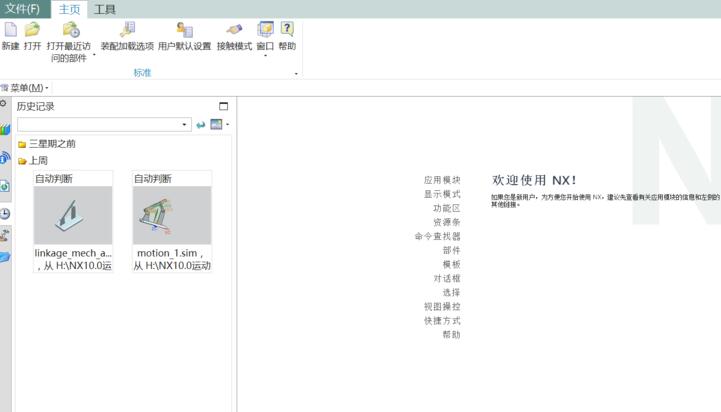Click the Selection (选择) link

point(451,292)
